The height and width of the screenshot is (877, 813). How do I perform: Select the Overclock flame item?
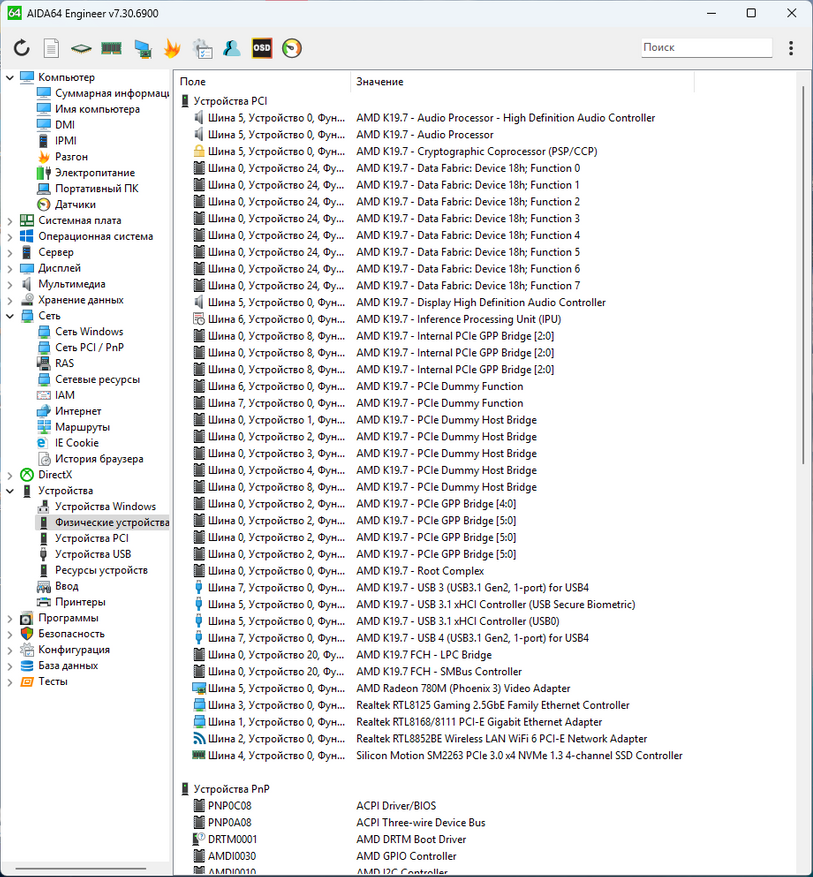coord(63,157)
